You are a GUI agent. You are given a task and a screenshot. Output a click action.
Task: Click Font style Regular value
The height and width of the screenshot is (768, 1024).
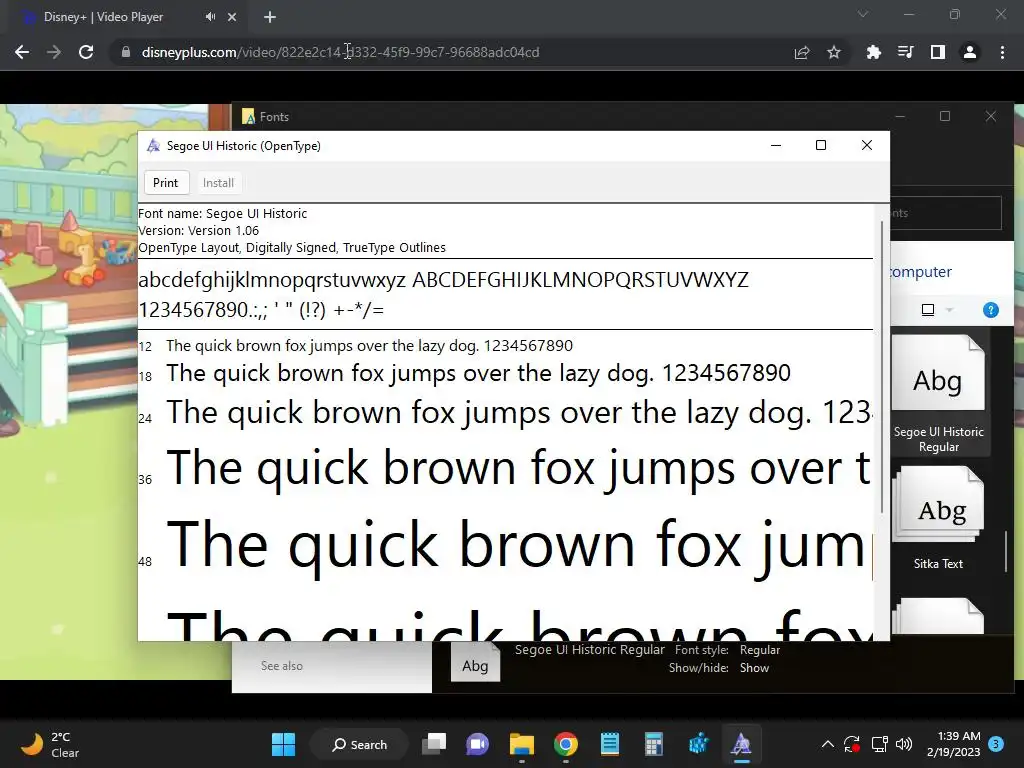760,650
